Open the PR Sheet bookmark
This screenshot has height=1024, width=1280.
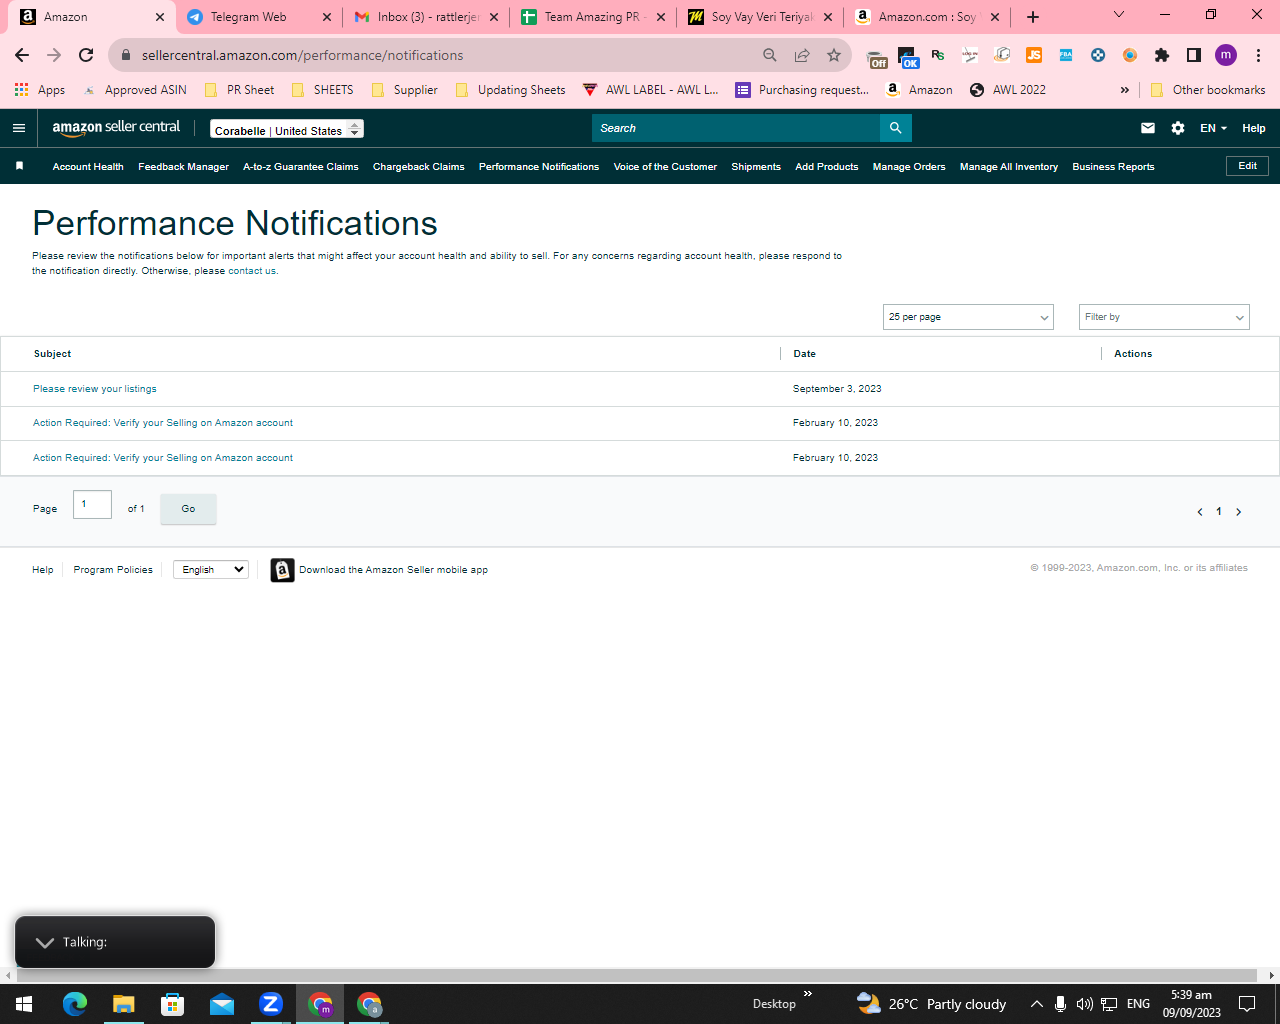click(x=240, y=90)
